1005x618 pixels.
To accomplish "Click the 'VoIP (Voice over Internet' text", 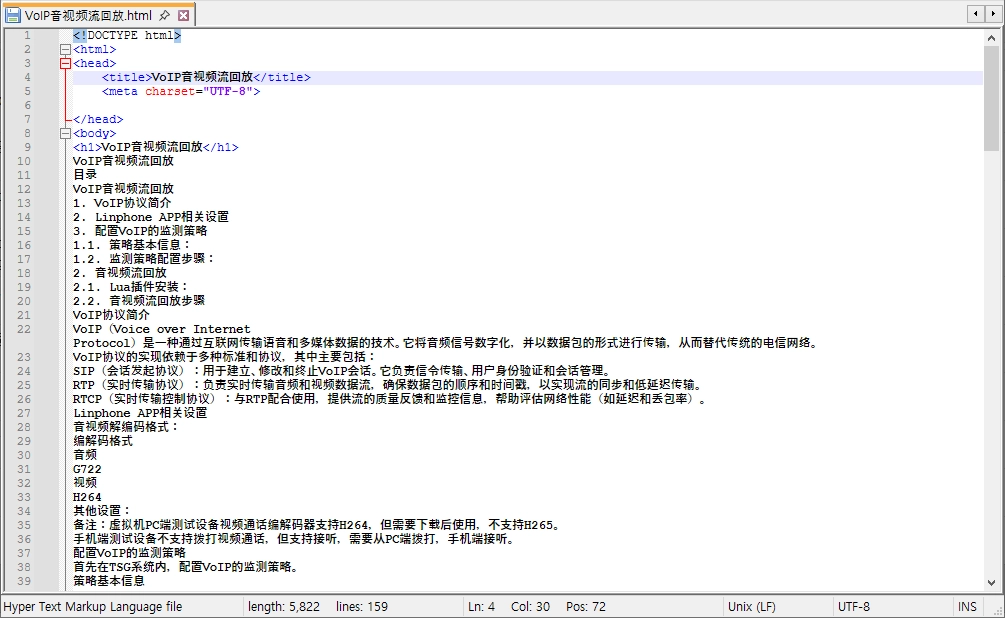I will 162,329.
